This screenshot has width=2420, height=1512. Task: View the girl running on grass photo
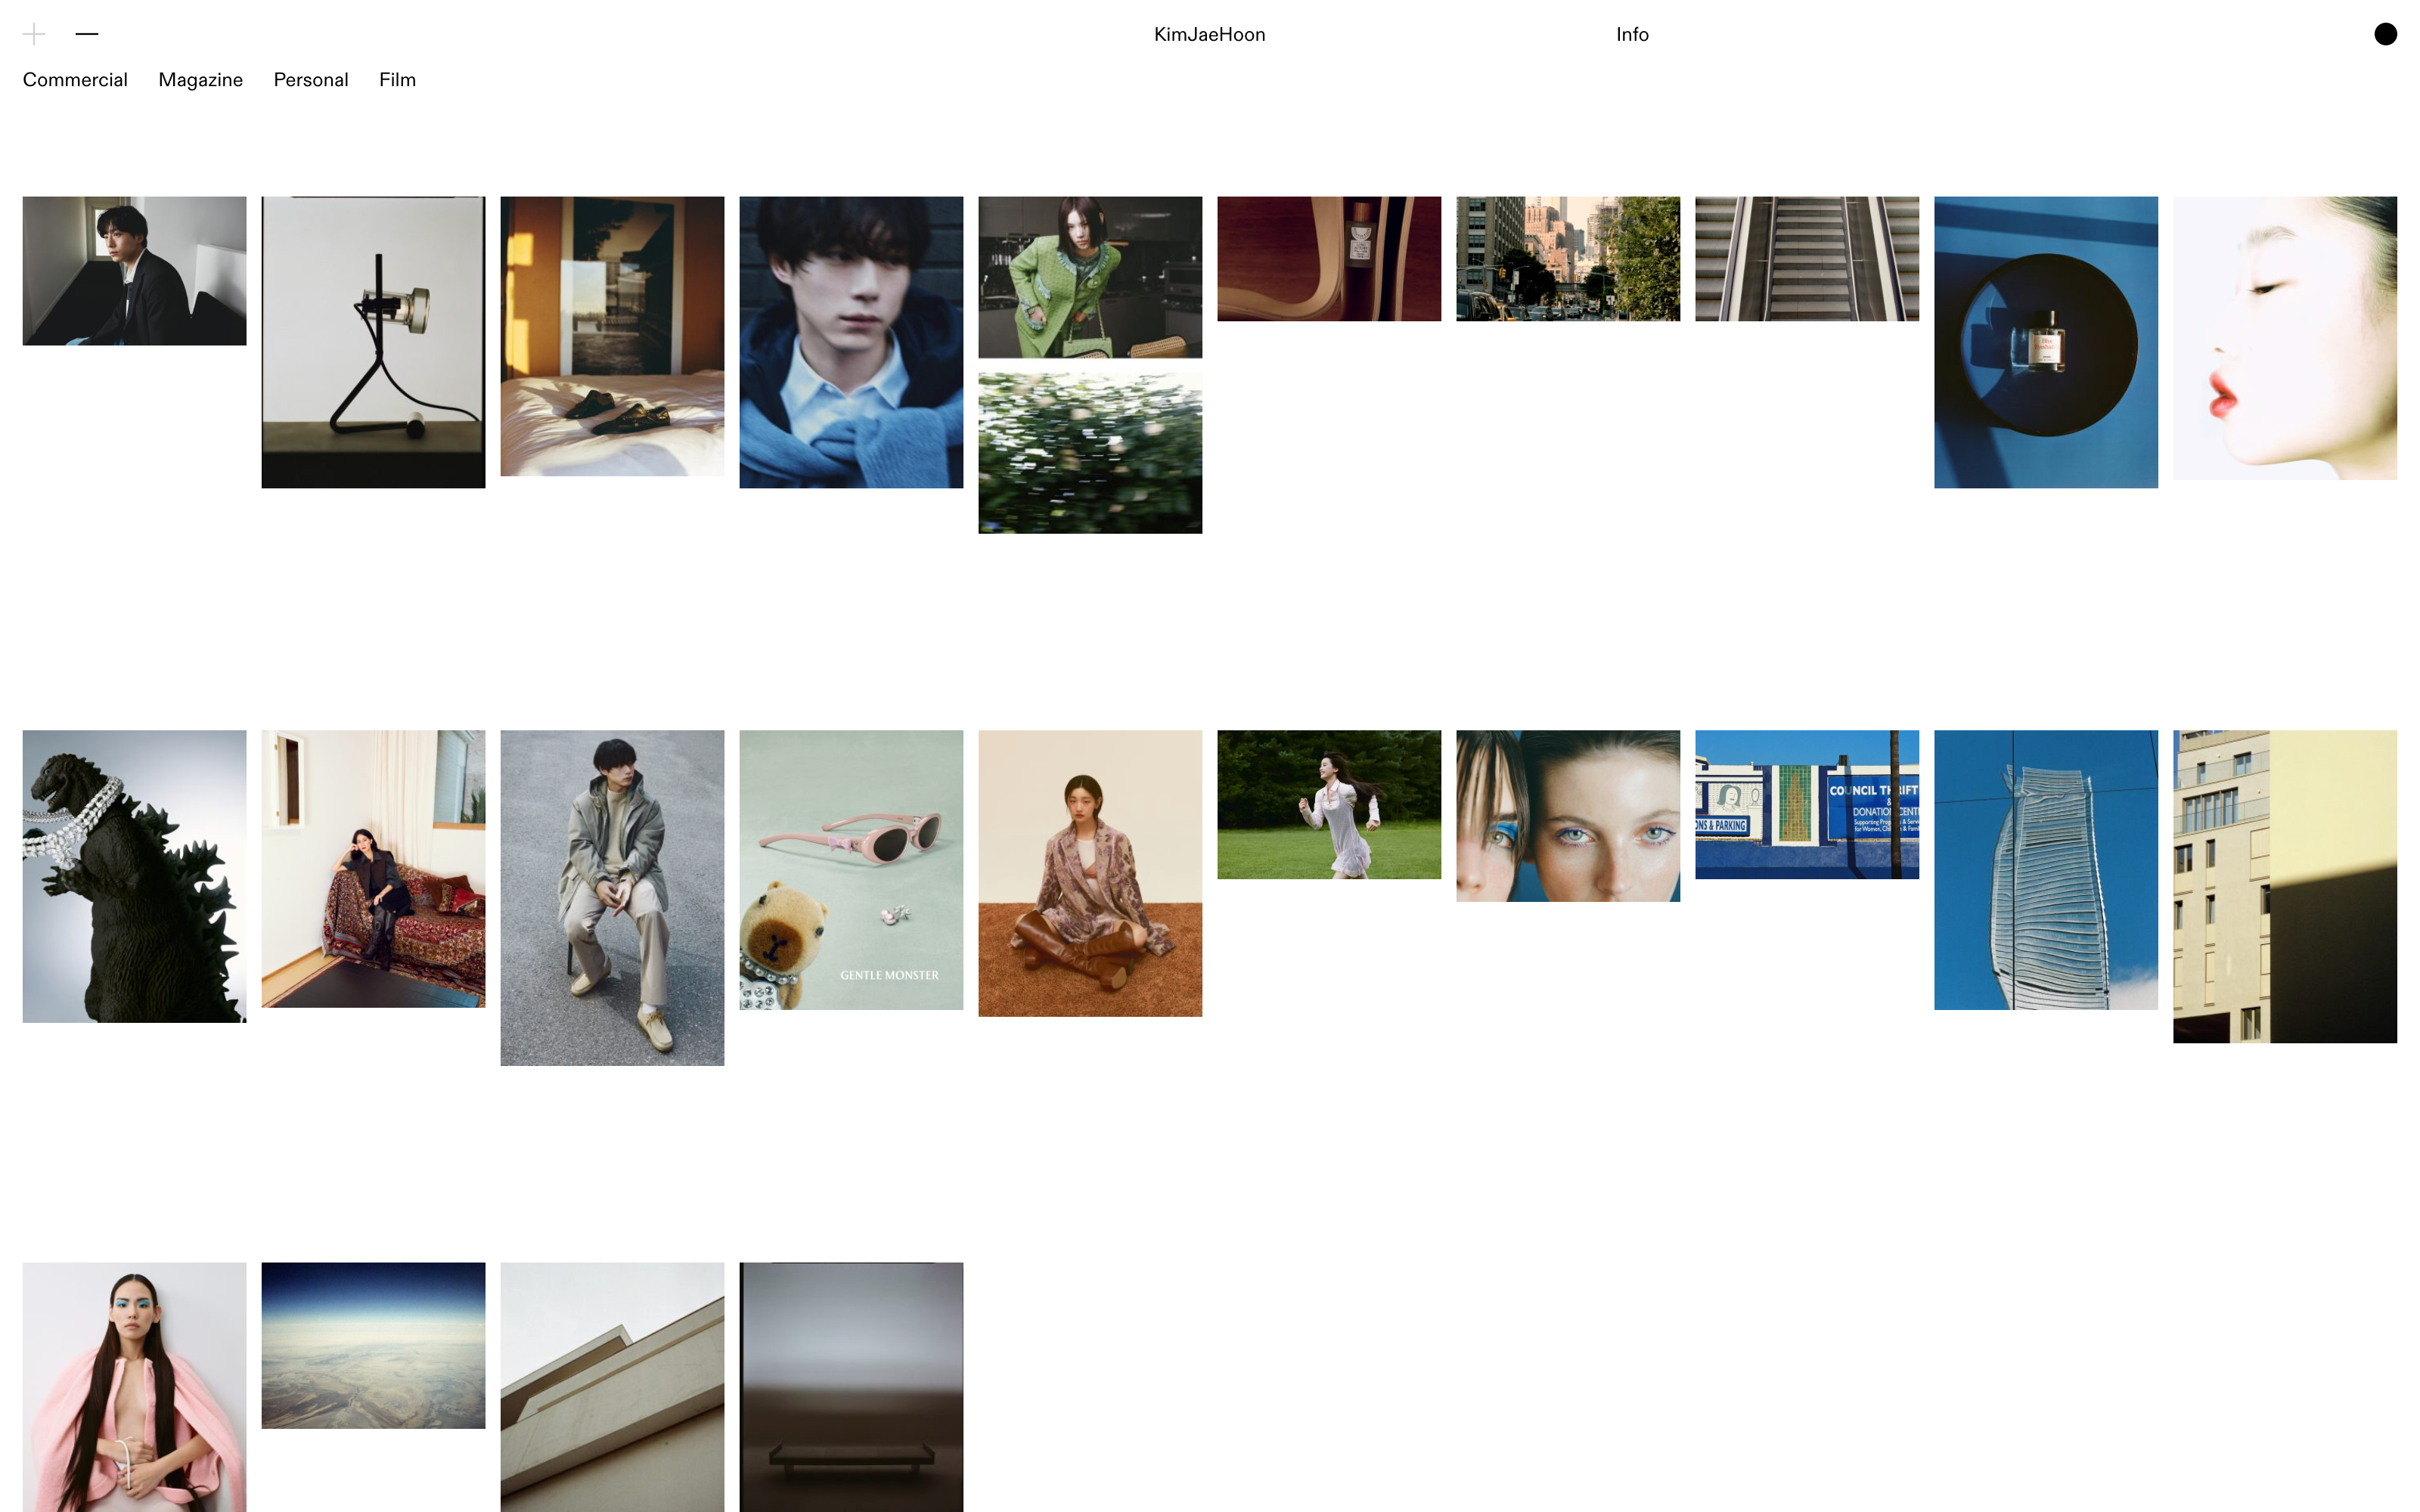(x=1328, y=804)
